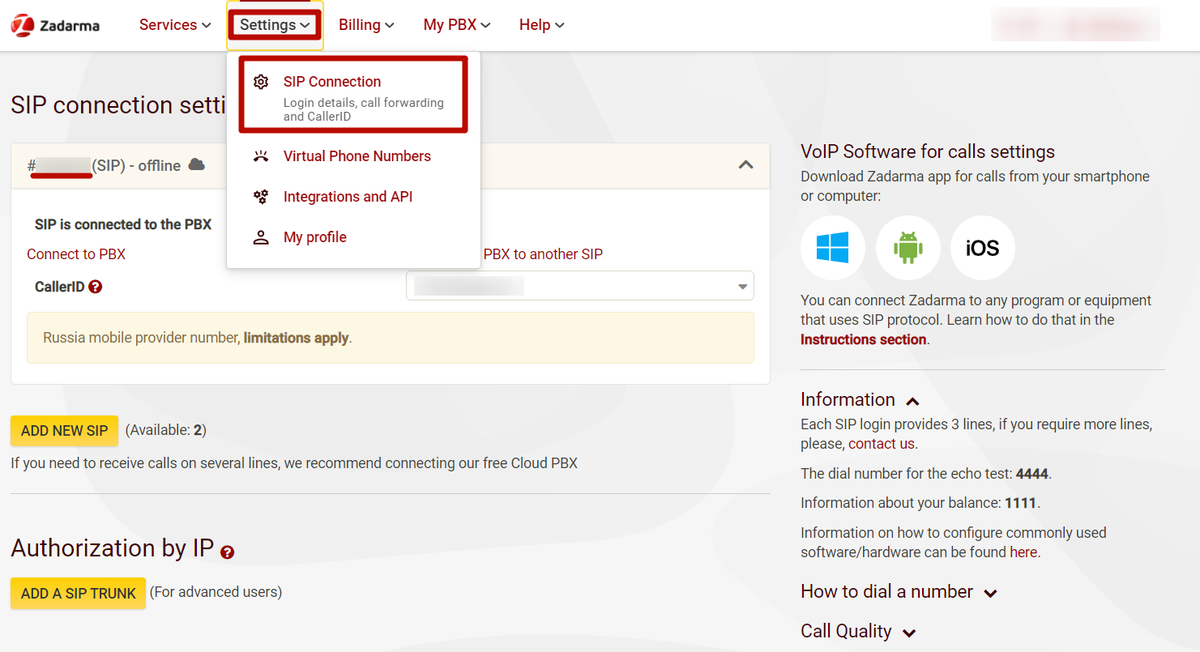
Task: Click the '(Available: 2)' text
Action: coord(166,430)
